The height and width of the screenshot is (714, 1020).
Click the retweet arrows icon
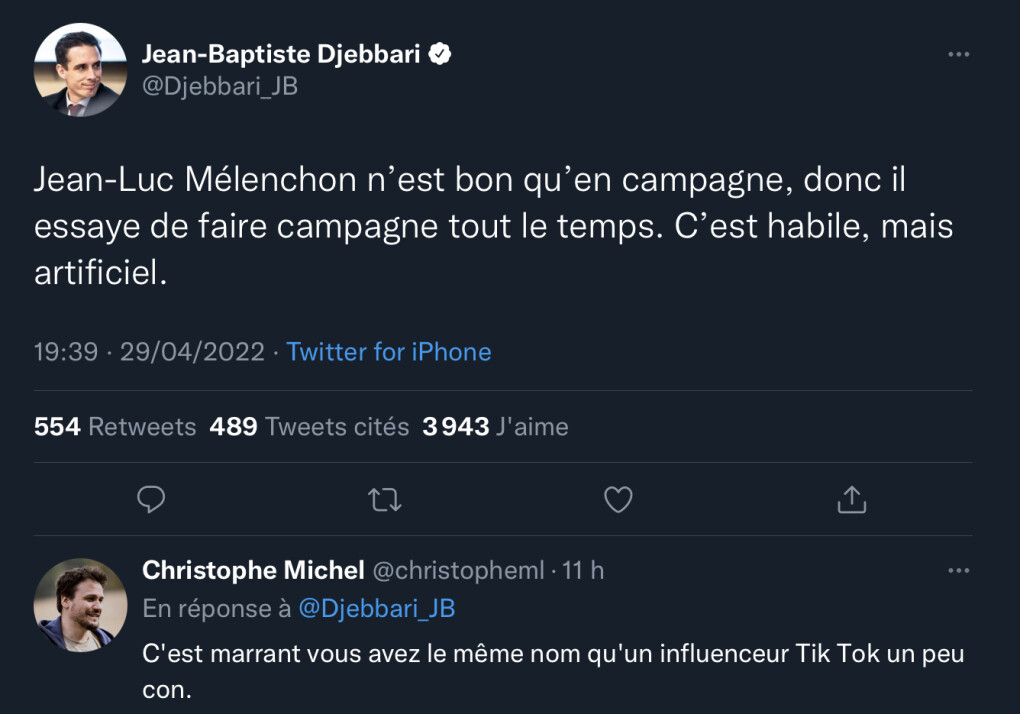[x=384, y=498]
